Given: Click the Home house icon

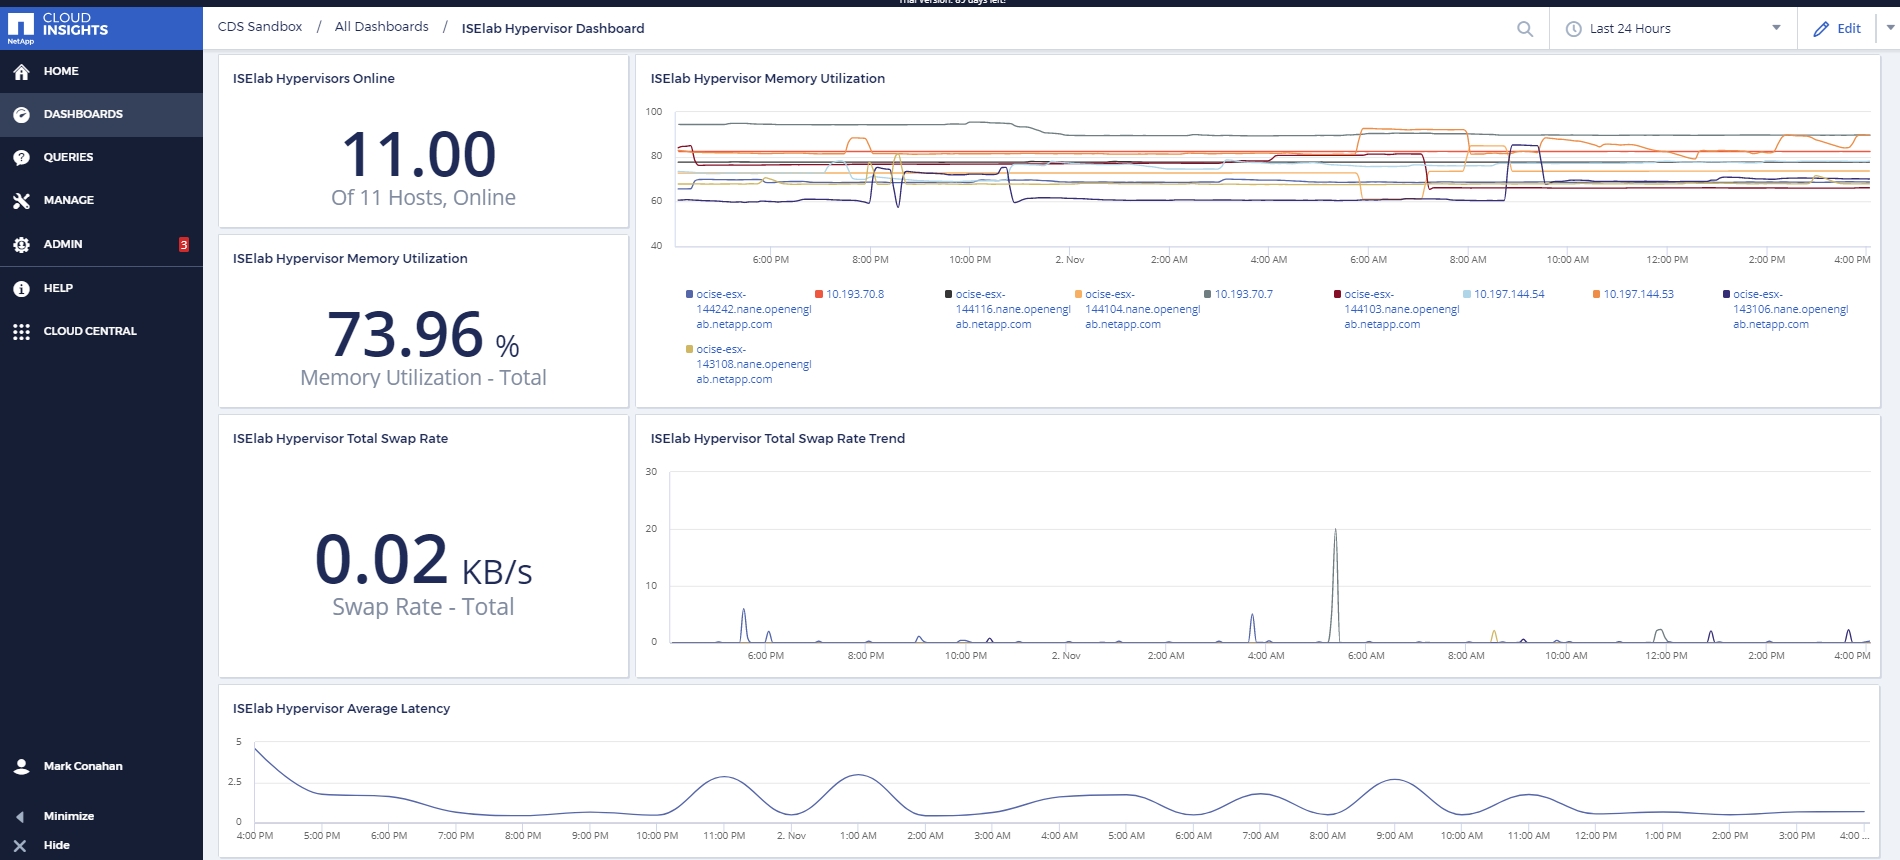Looking at the screenshot, I should pos(21,72).
